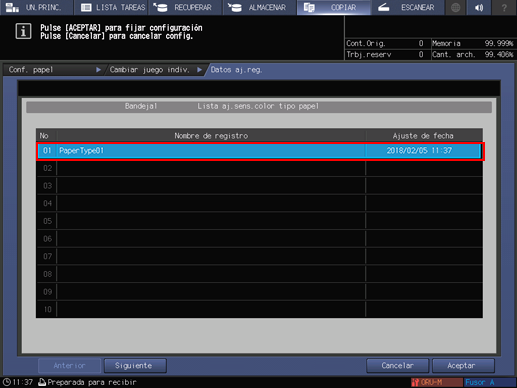Click the Lista aj.sens.color tipo papel title
Image resolution: width=517 pixels, height=388 pixels.
(x=258, y=106)
